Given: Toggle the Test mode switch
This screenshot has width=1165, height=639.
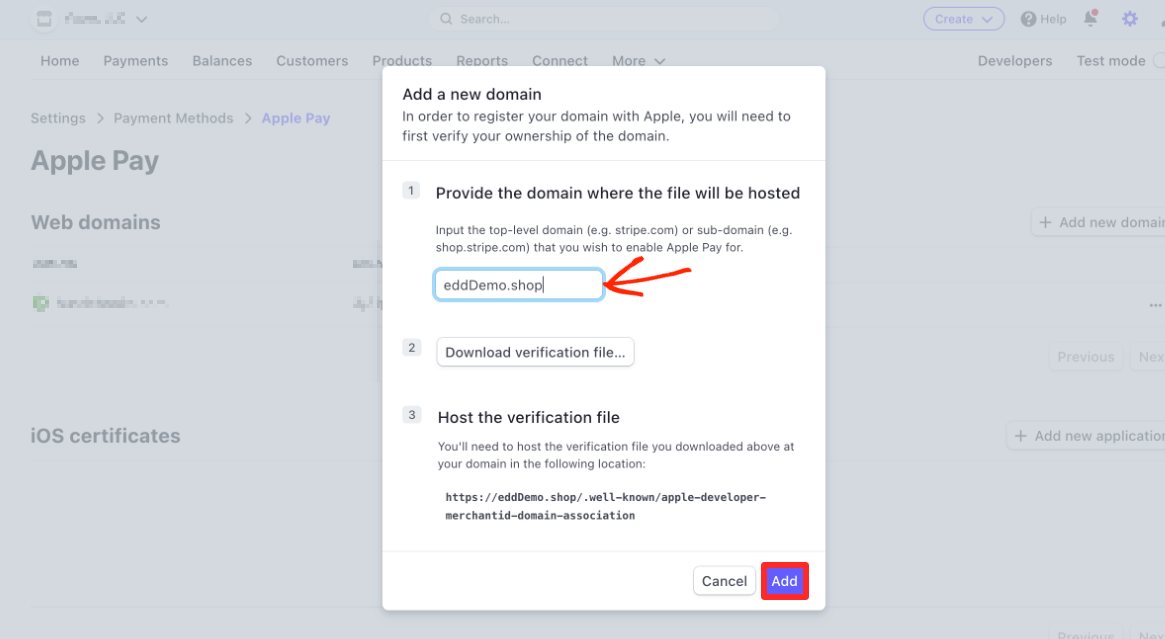Looking at the screenshot, I should point(1159,61).
